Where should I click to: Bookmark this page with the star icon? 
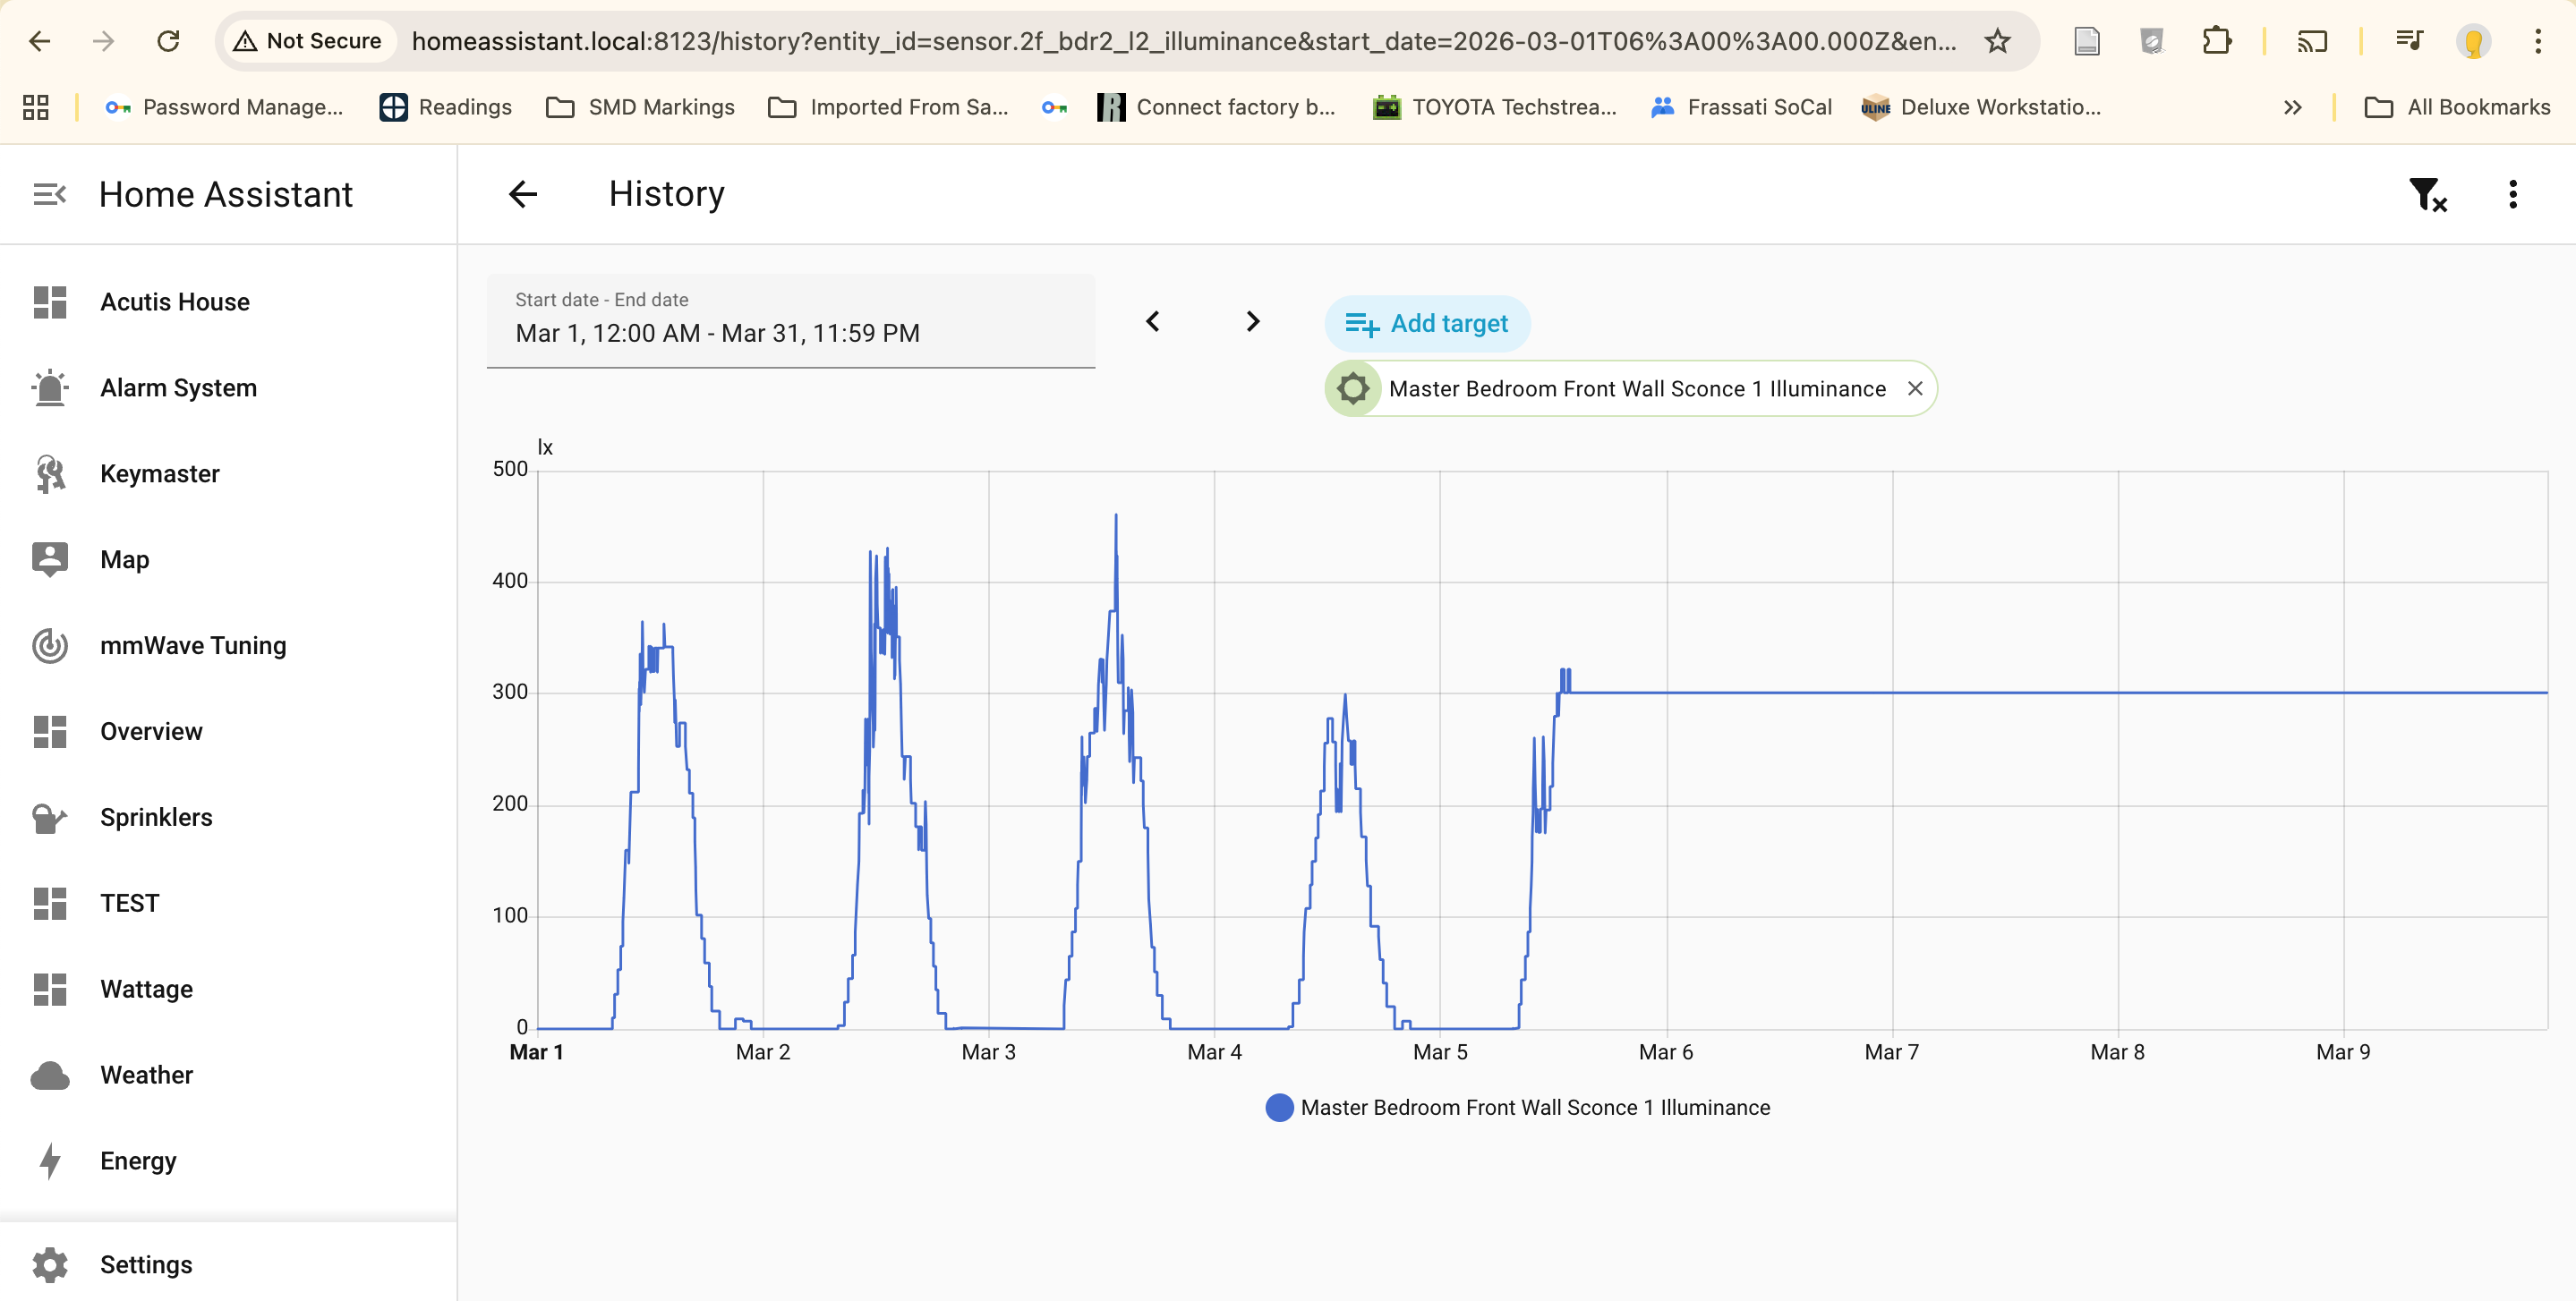[1997, 41]
